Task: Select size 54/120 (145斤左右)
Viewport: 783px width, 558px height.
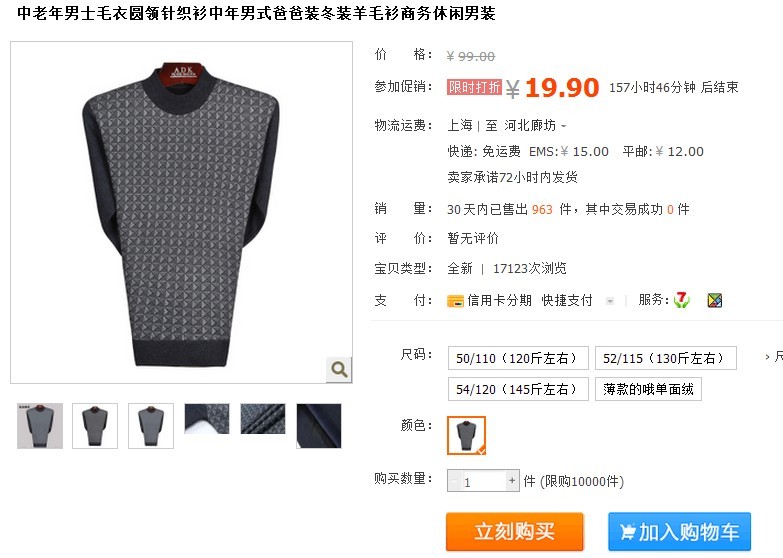Action: [x=518, y=389]
